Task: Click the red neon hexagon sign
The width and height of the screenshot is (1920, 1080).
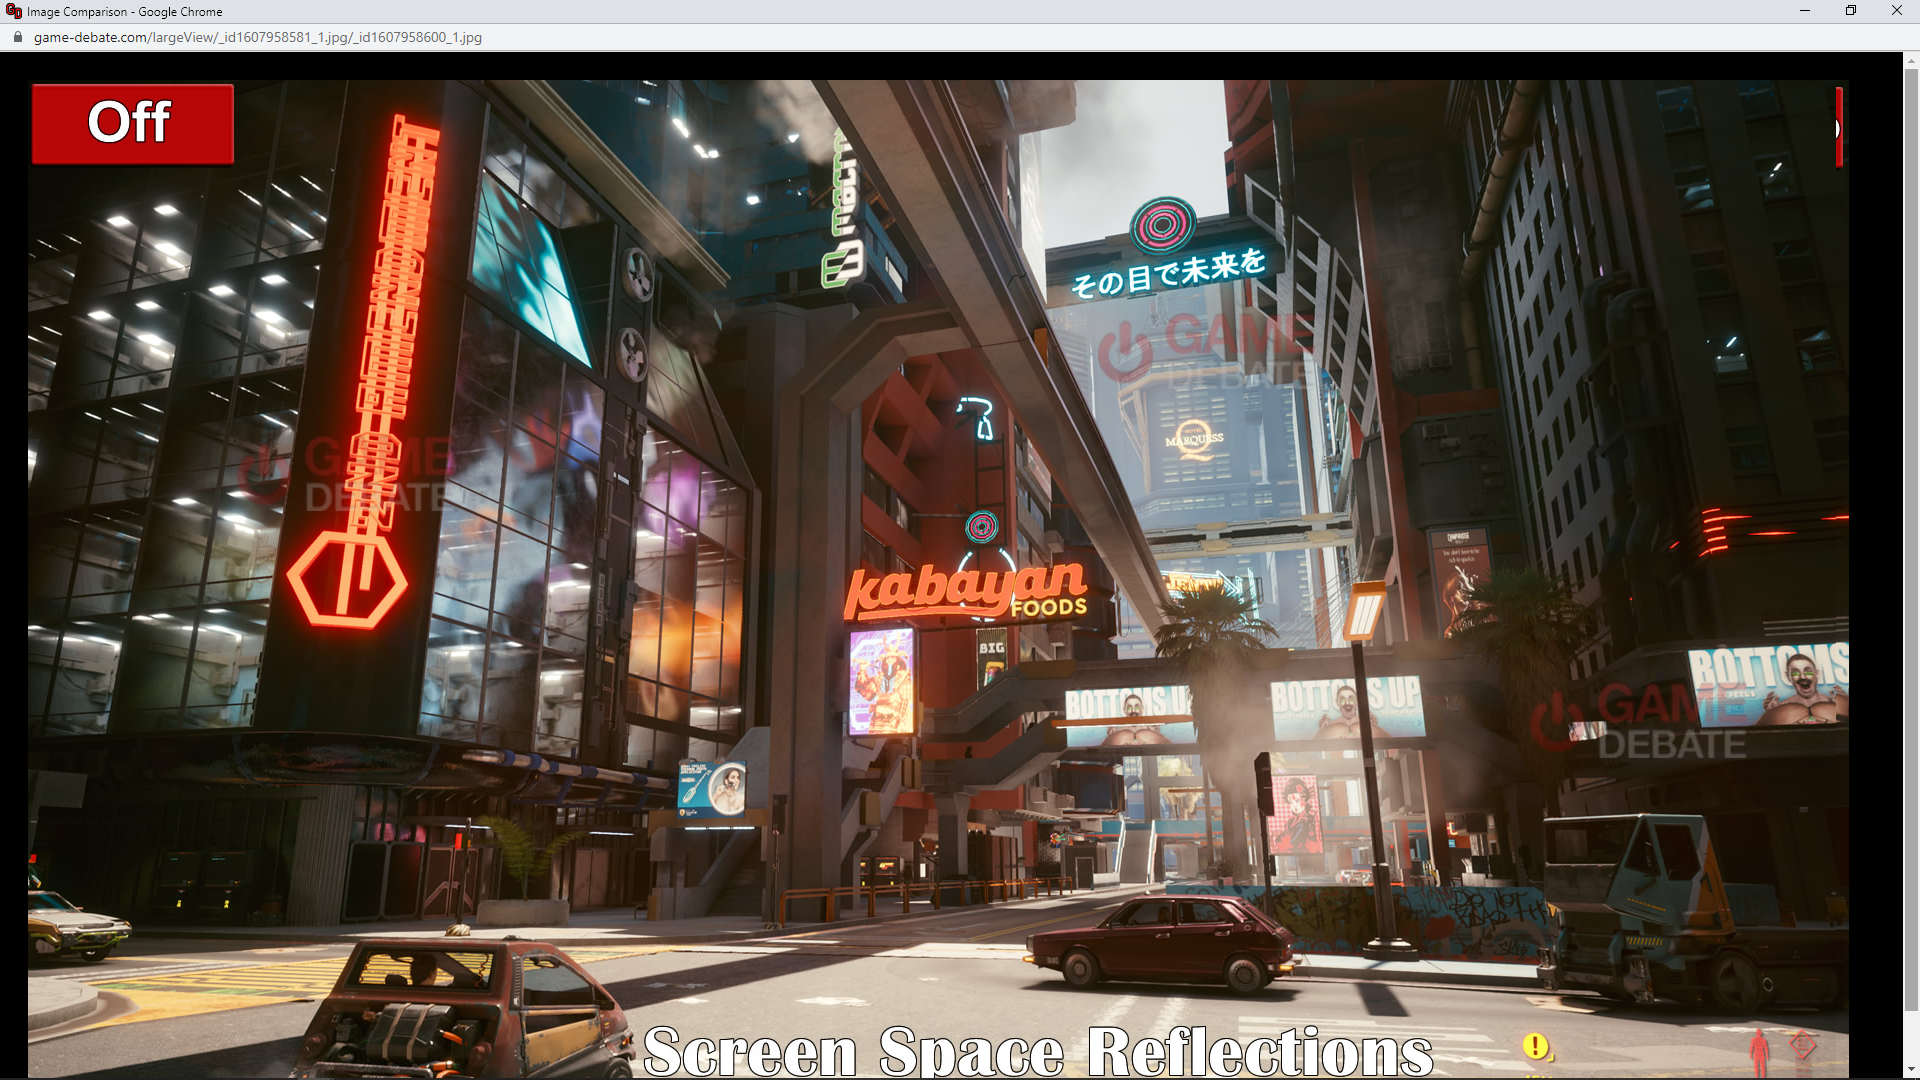Action: [347, 578]
